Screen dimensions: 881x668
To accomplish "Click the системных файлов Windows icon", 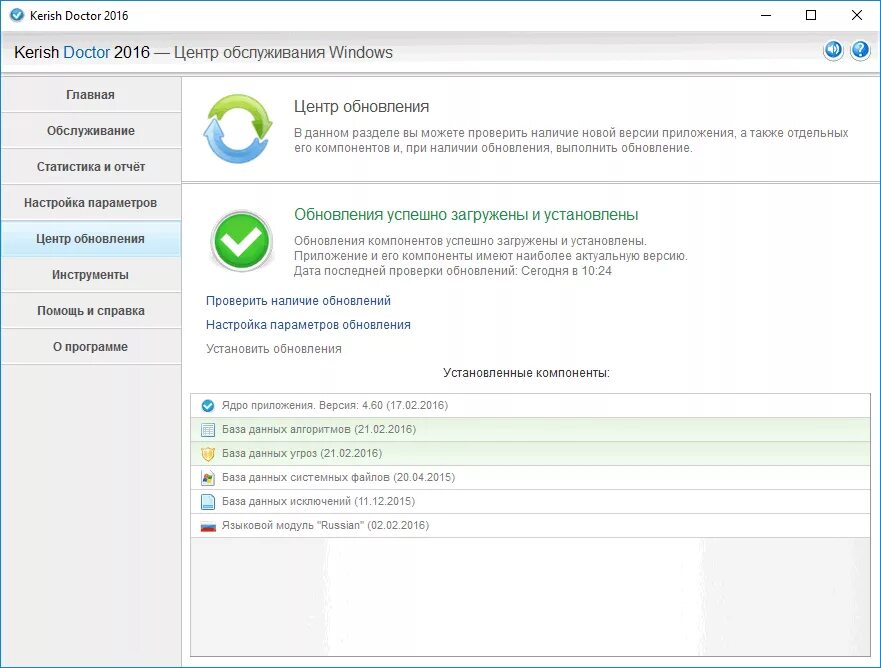I will tap(208, 478).
